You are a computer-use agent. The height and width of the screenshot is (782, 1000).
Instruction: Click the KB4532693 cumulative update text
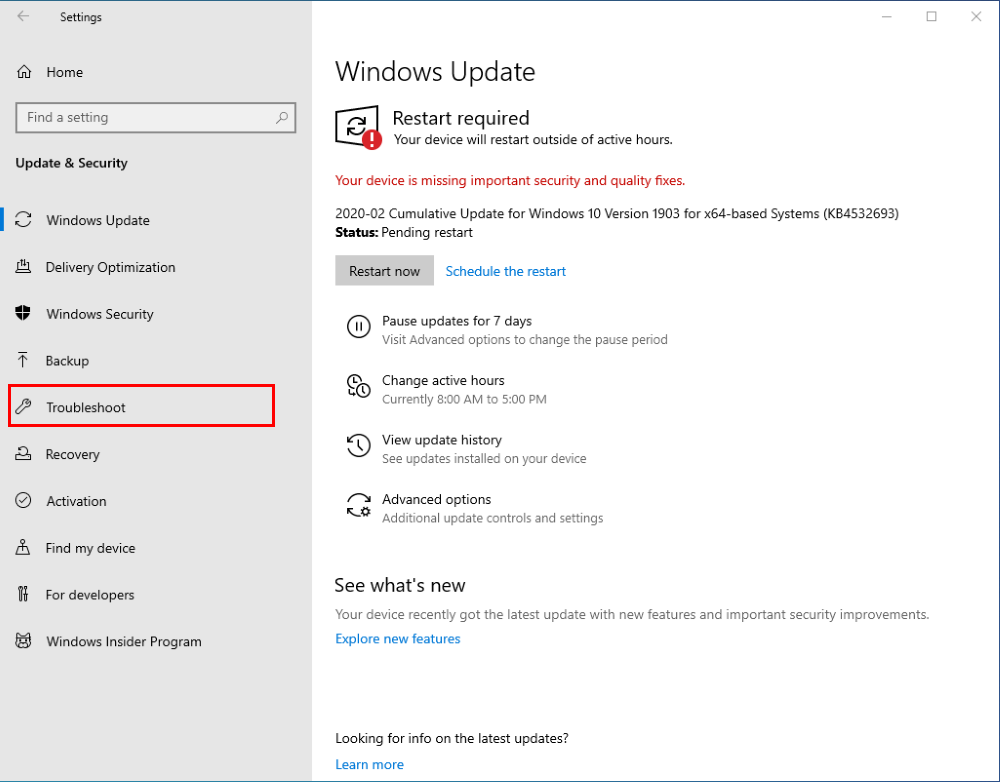pos(617,213)
